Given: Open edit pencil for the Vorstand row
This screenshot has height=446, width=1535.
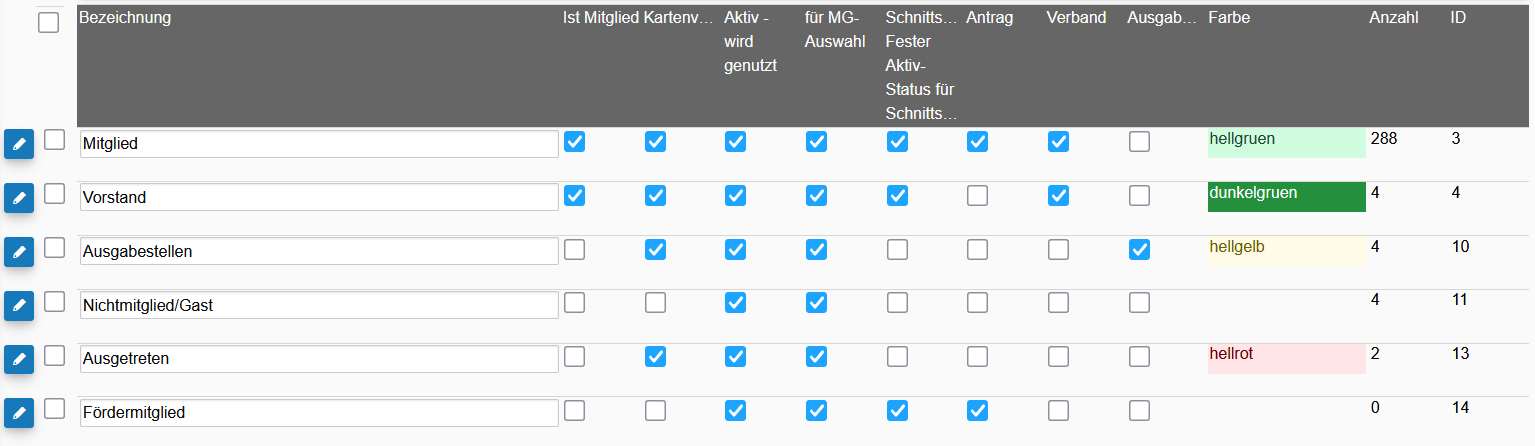Looking at the screenshot, I should tap(19, 198).
